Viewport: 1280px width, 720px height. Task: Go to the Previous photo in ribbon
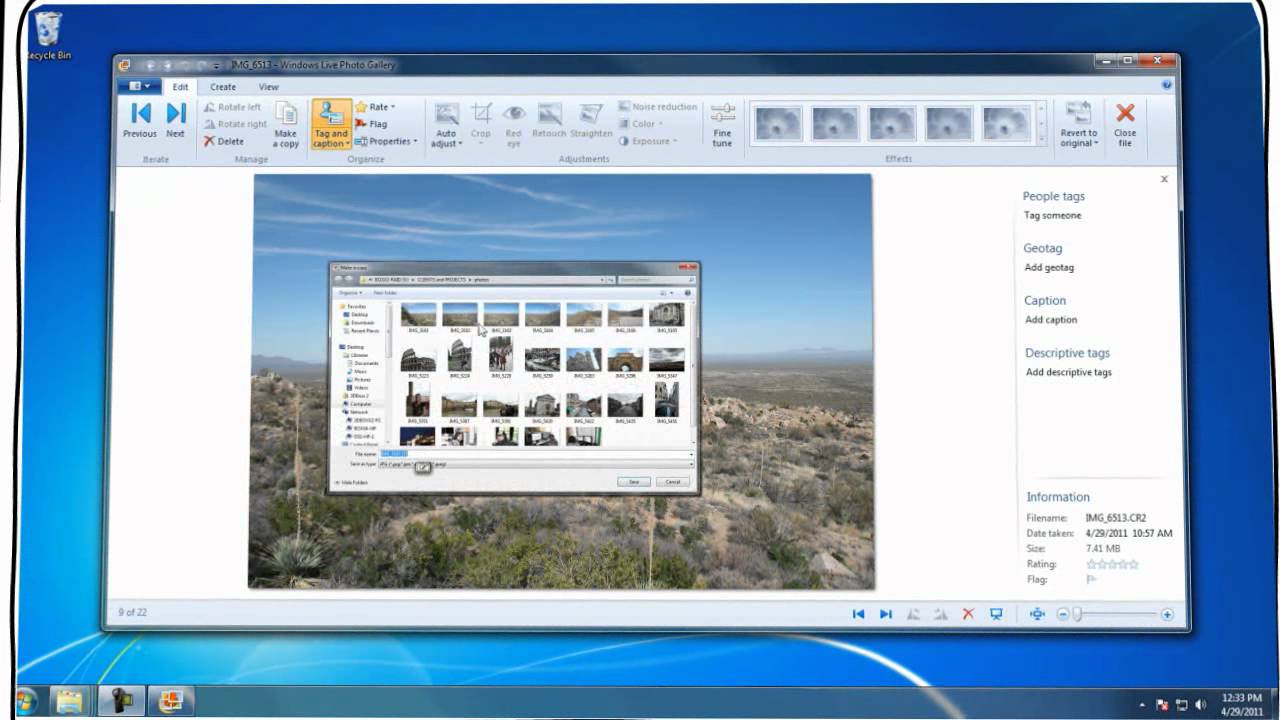click(140, 121)
